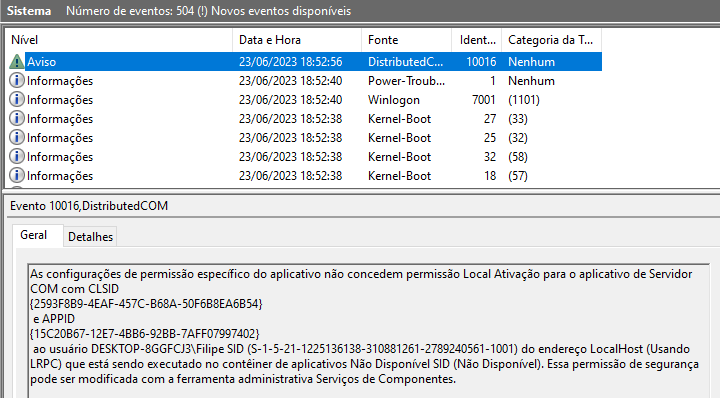The height and width of the screenshot is (398, 720).
Task: Select Kernel-Boot row with category (58)
Action: (303, 157)
